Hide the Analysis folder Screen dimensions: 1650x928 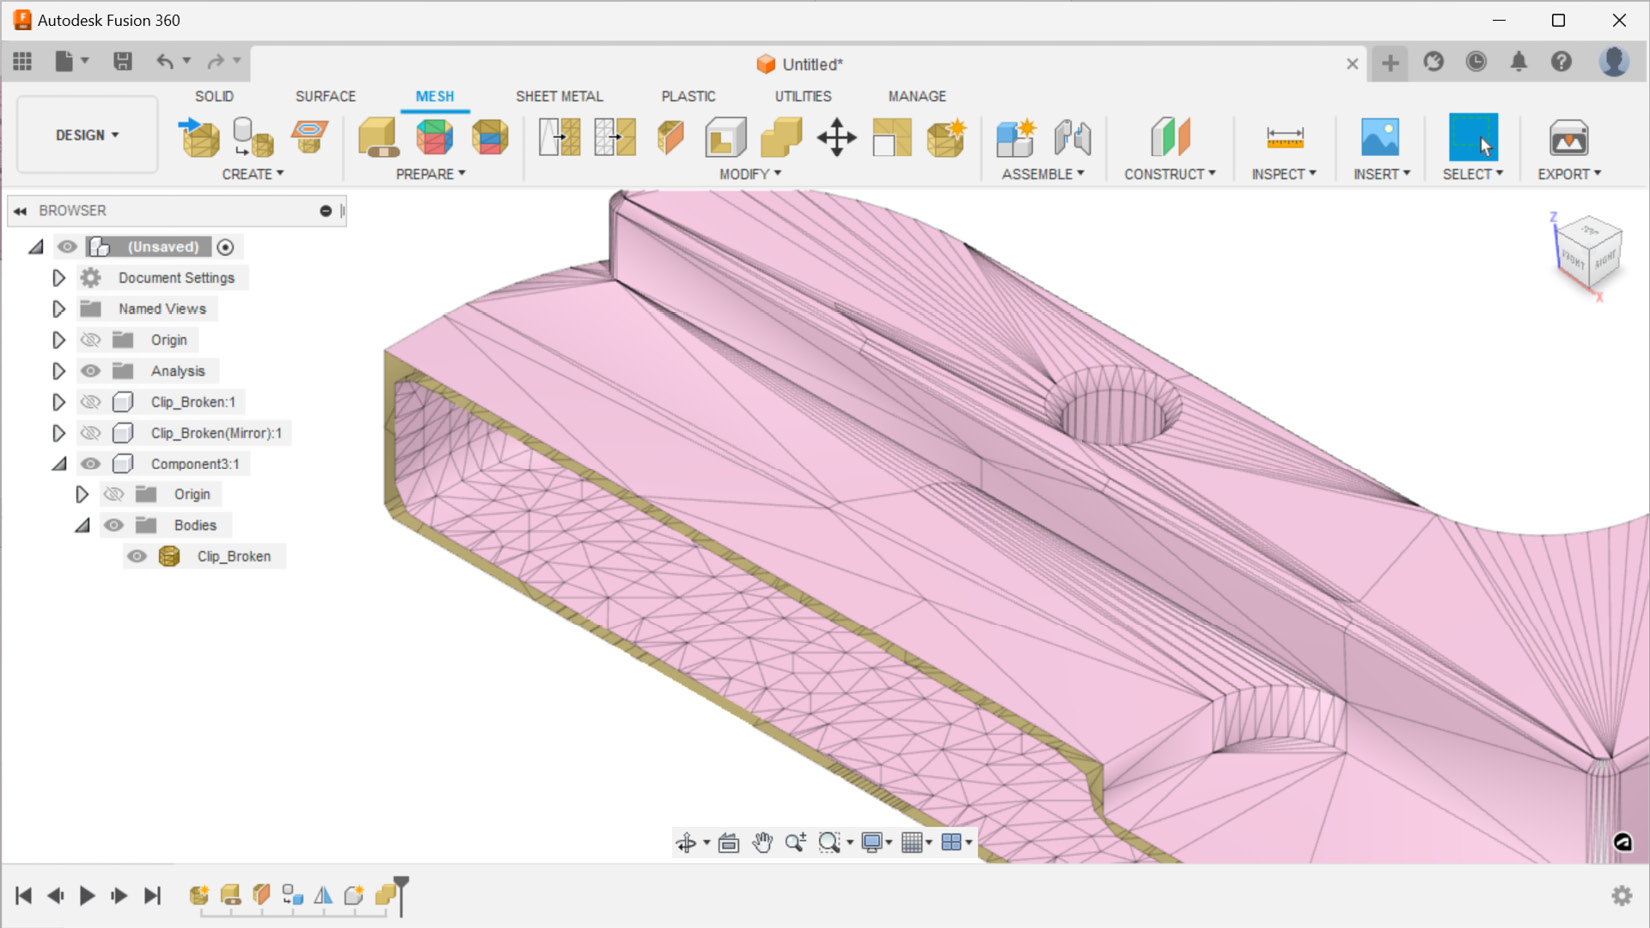[90, 371]
